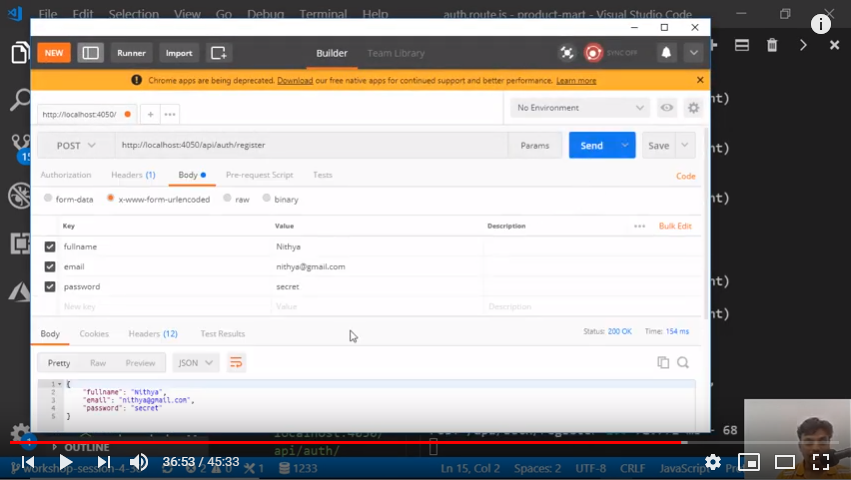This screenshot has width=851, height=480.
Task: Open the POST method dropdown
Action: coord(76,146)
